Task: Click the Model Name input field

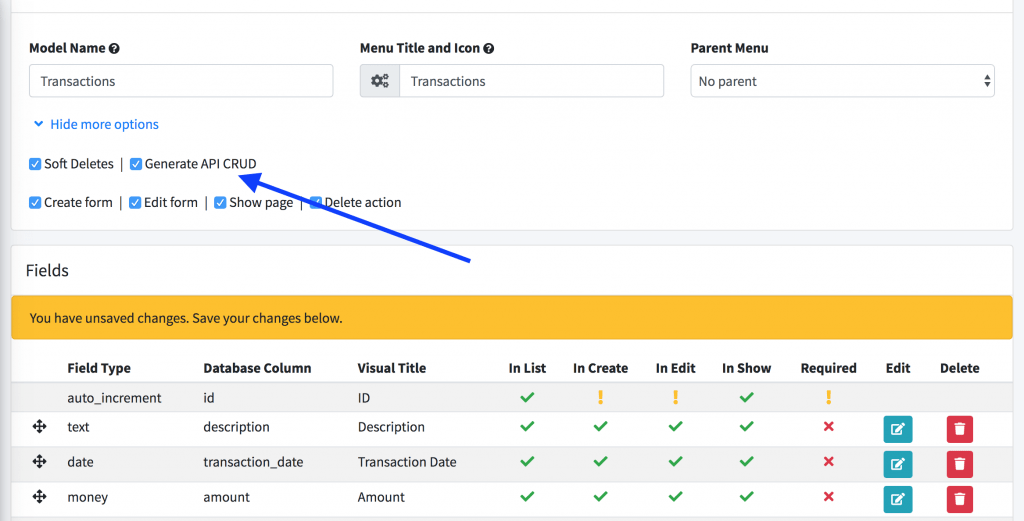Action: [181, 81]
